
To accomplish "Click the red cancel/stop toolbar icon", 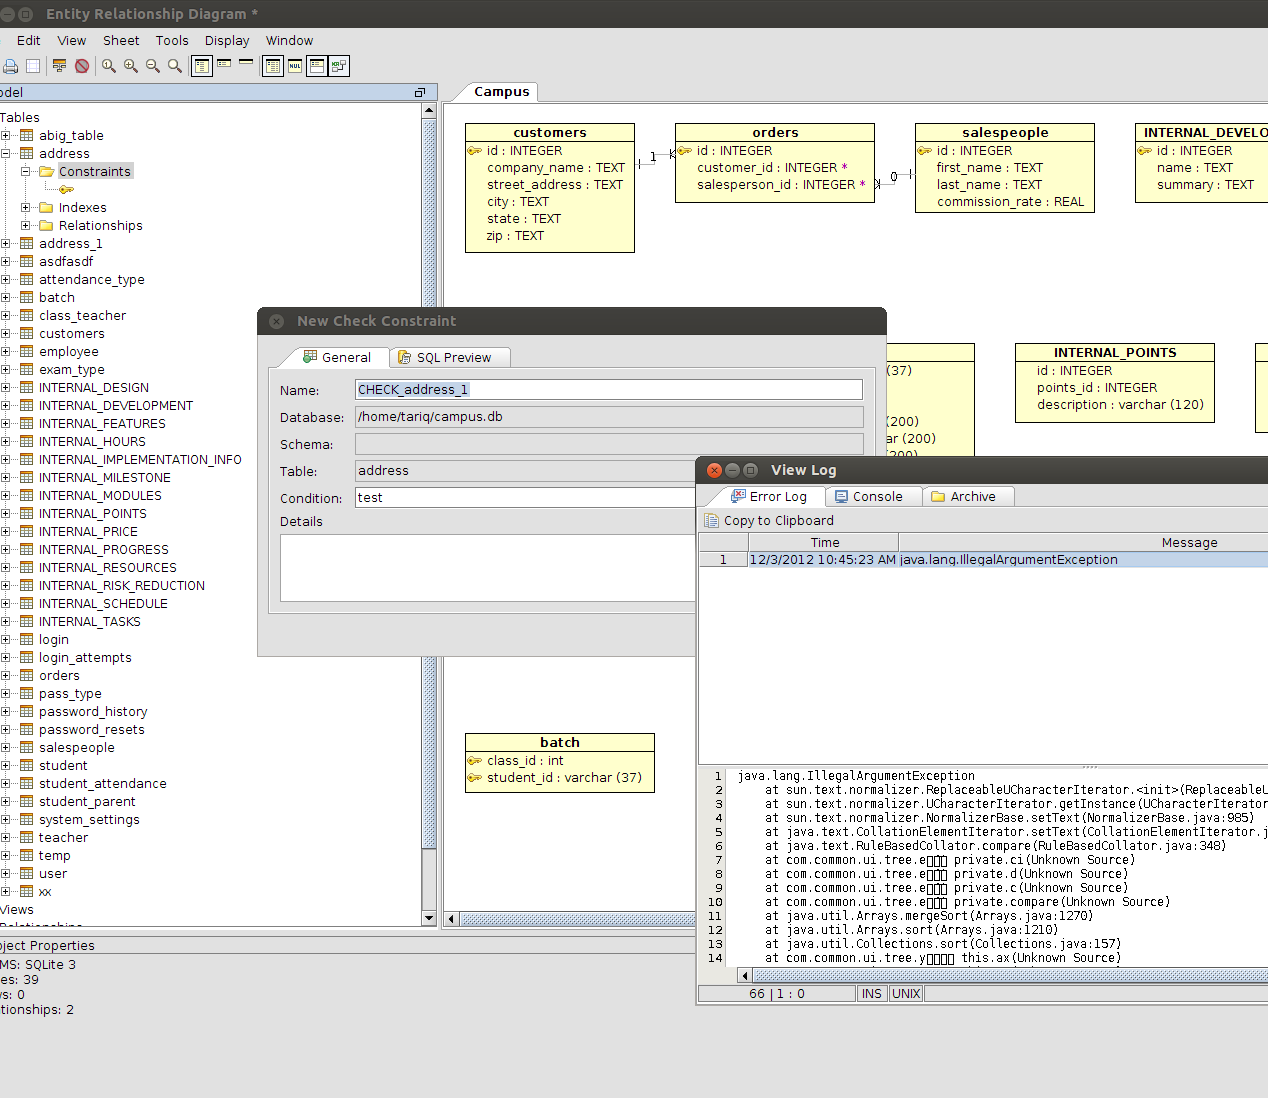I will (x=82, y=66).
